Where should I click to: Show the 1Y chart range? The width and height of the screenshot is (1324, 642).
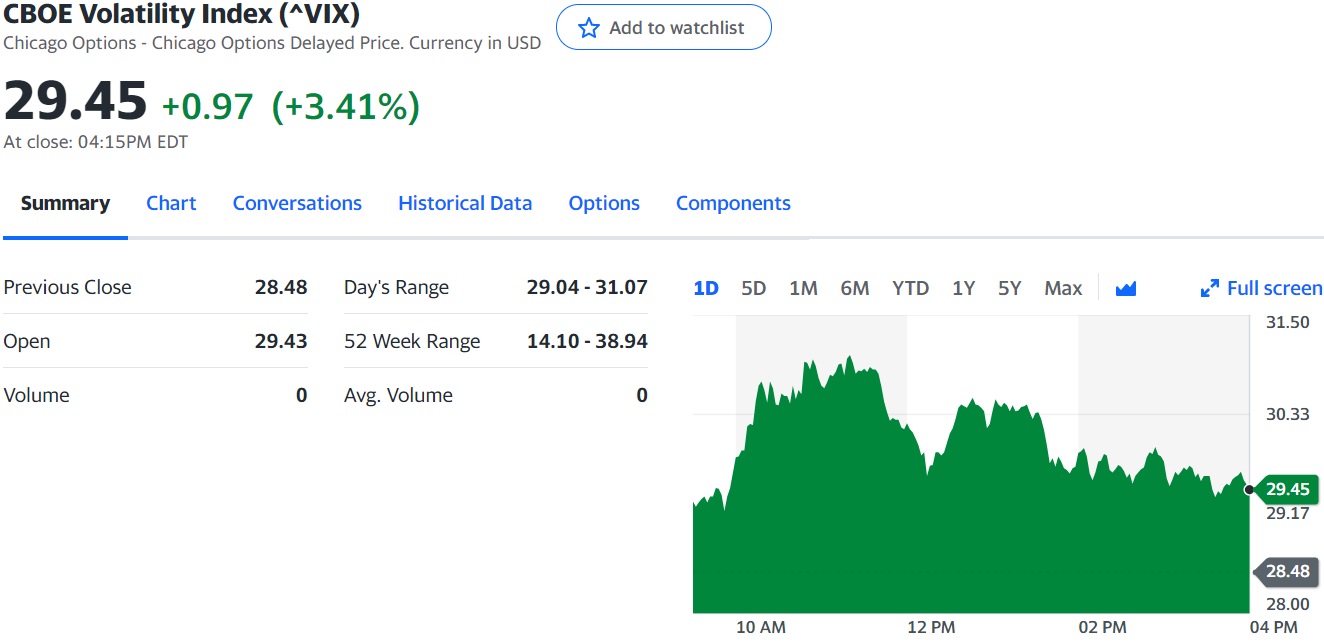963,288
